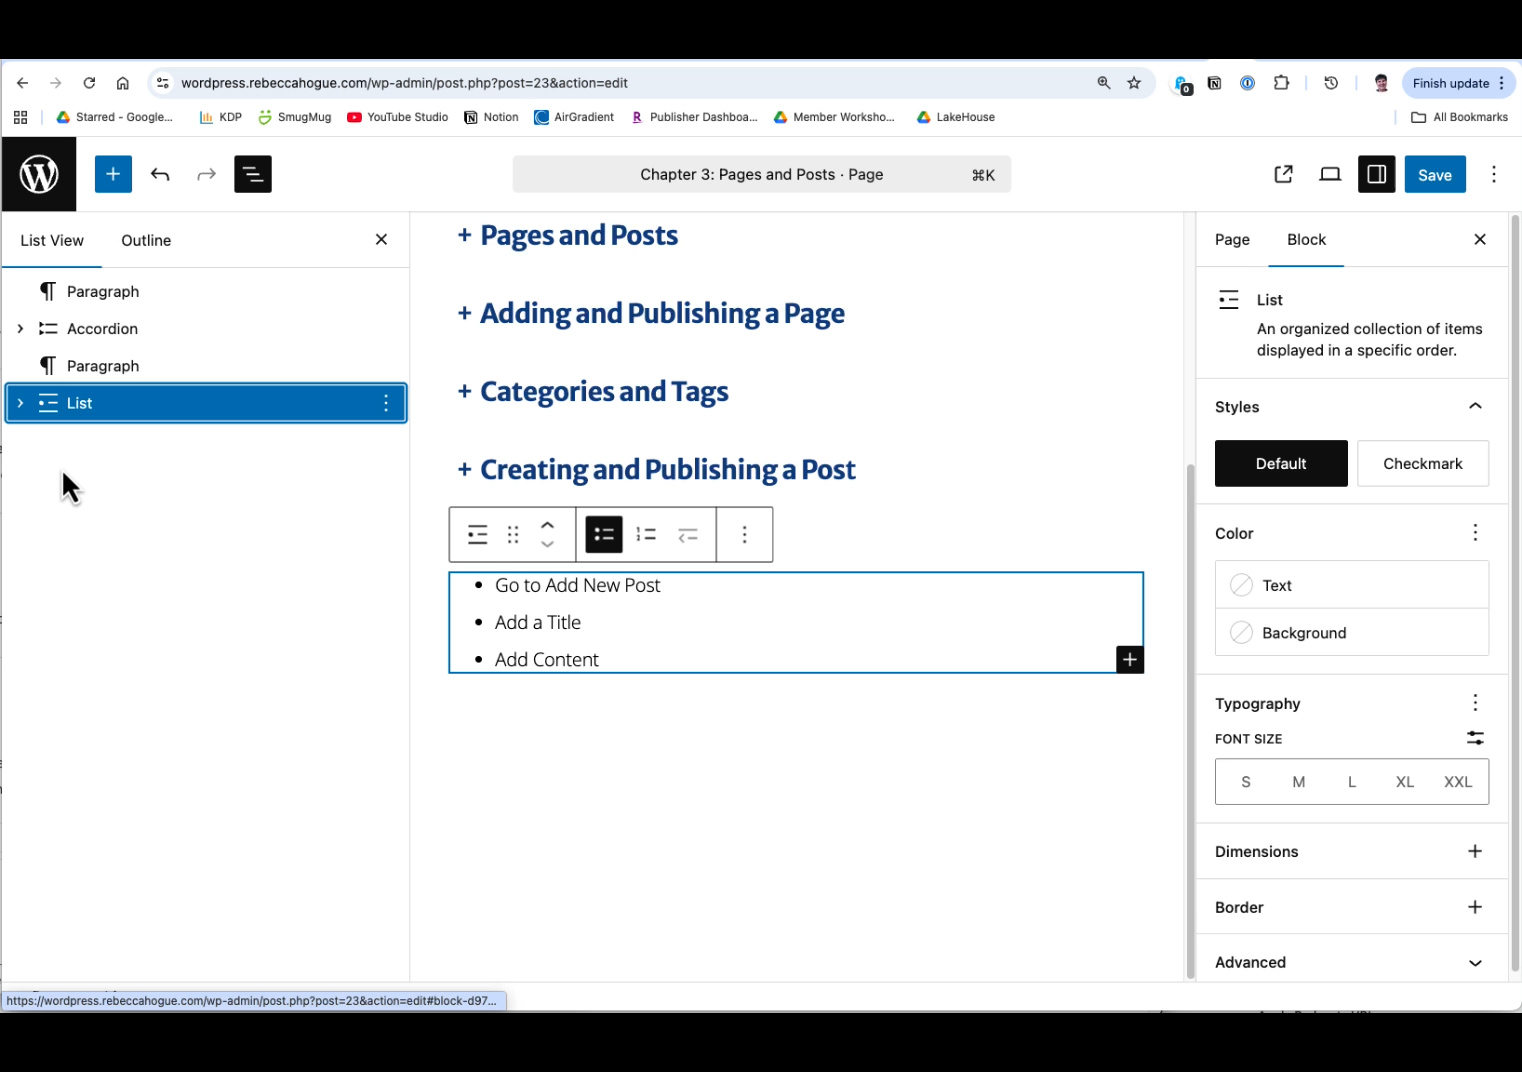Expand the List item in List View
Image resolution: width=1522 pixels, height=1072 pixels.
[20, 403]
